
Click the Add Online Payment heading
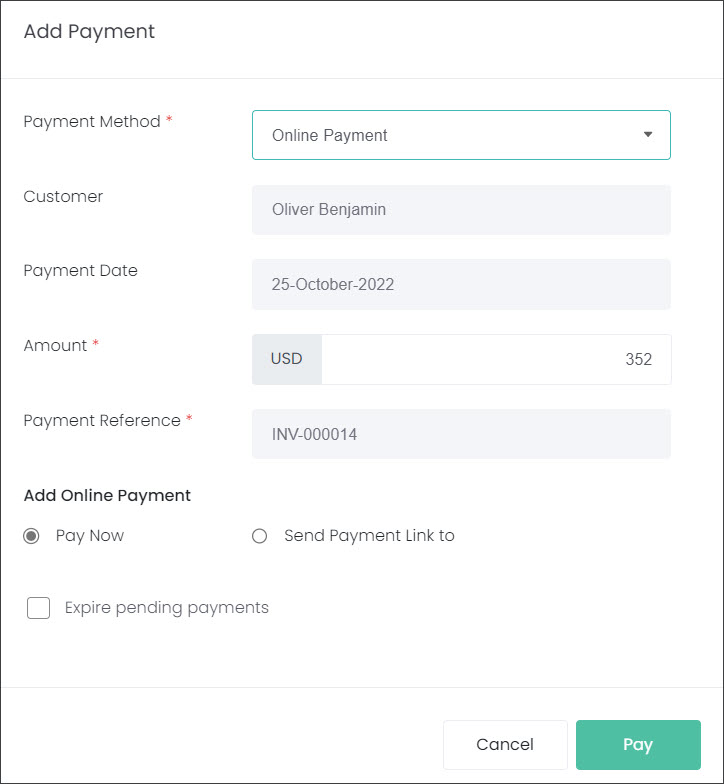[107, 496]
